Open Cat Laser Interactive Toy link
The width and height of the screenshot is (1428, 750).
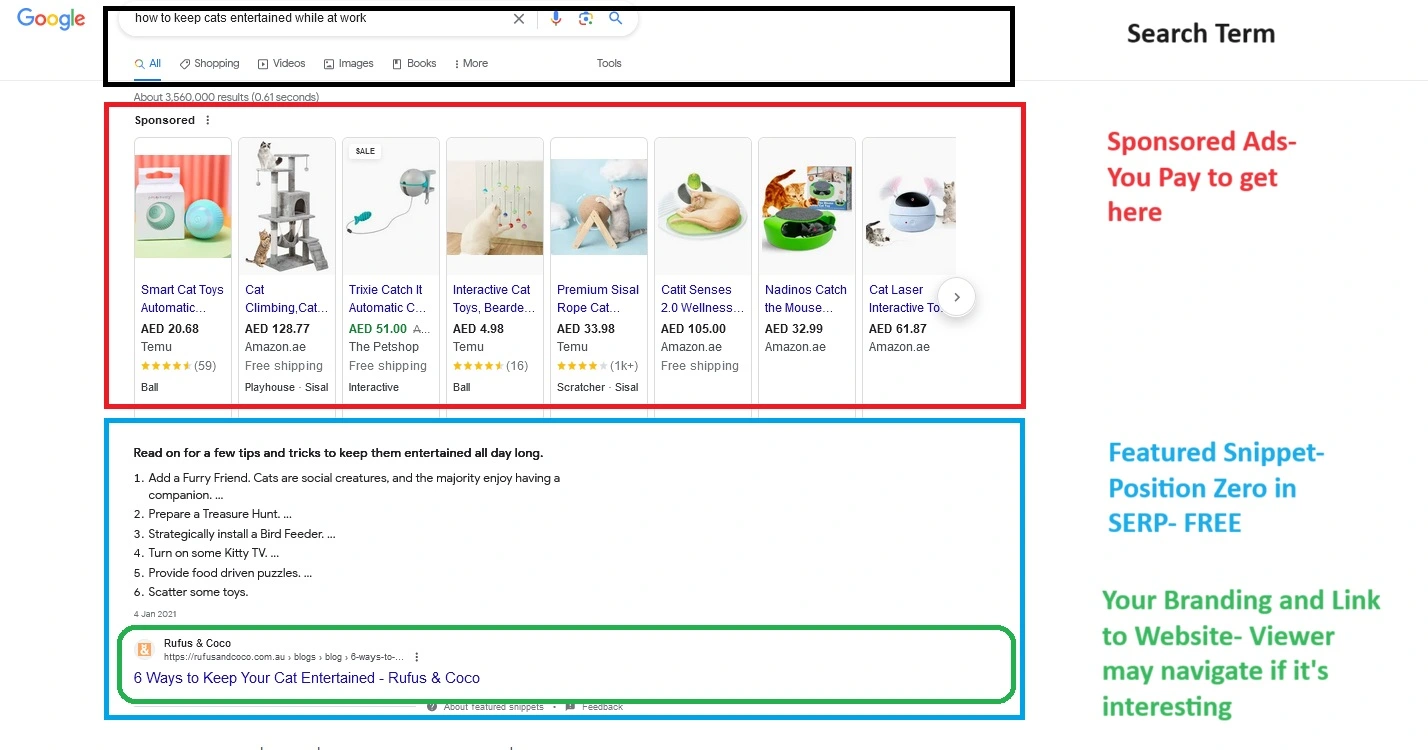click(906, 299)
